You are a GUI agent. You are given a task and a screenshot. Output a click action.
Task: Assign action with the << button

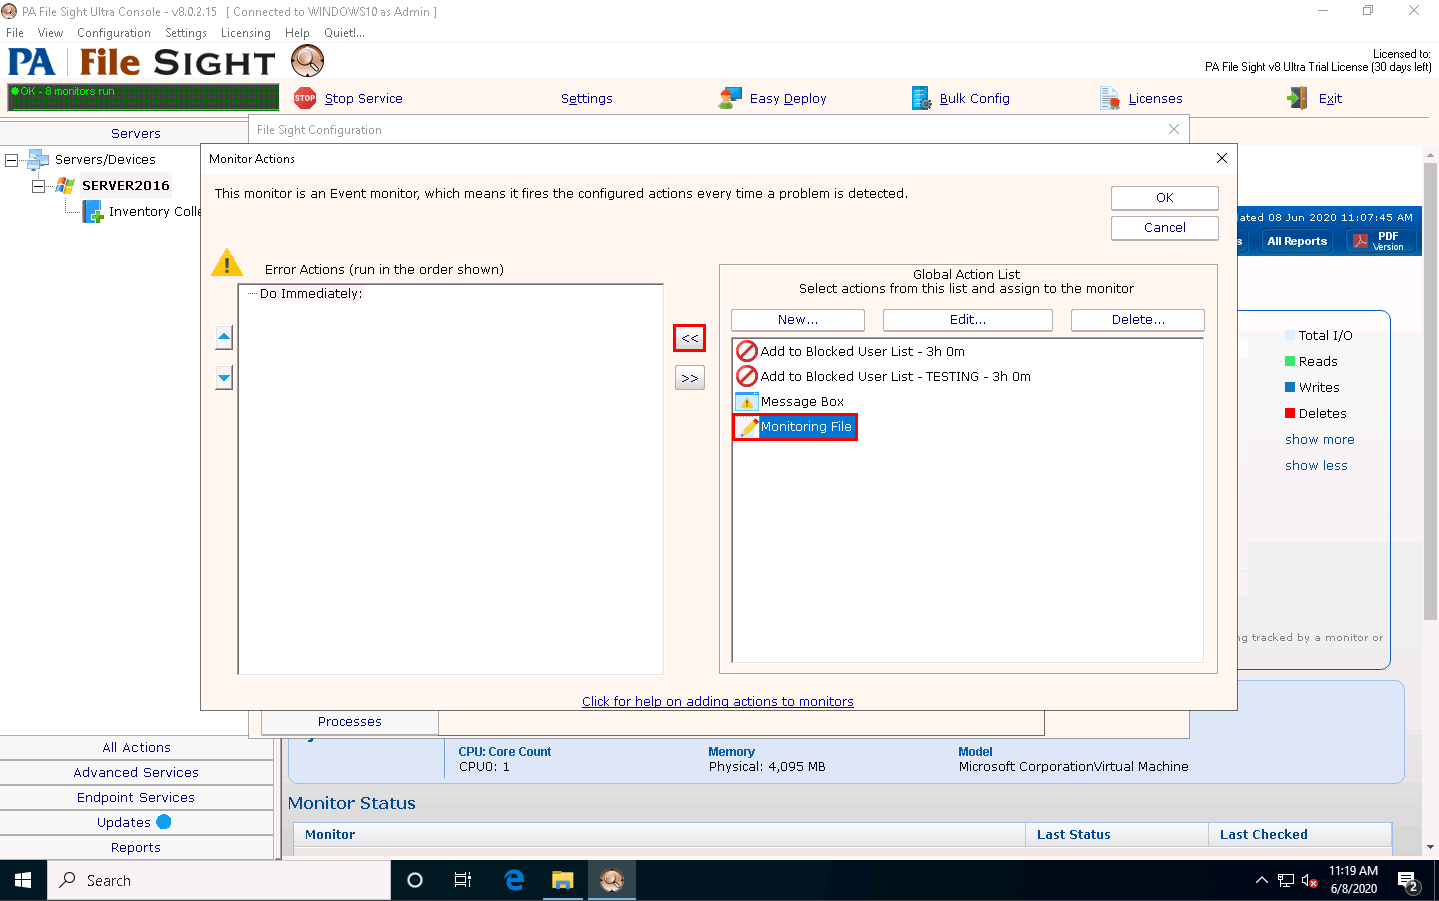(690, 338)
